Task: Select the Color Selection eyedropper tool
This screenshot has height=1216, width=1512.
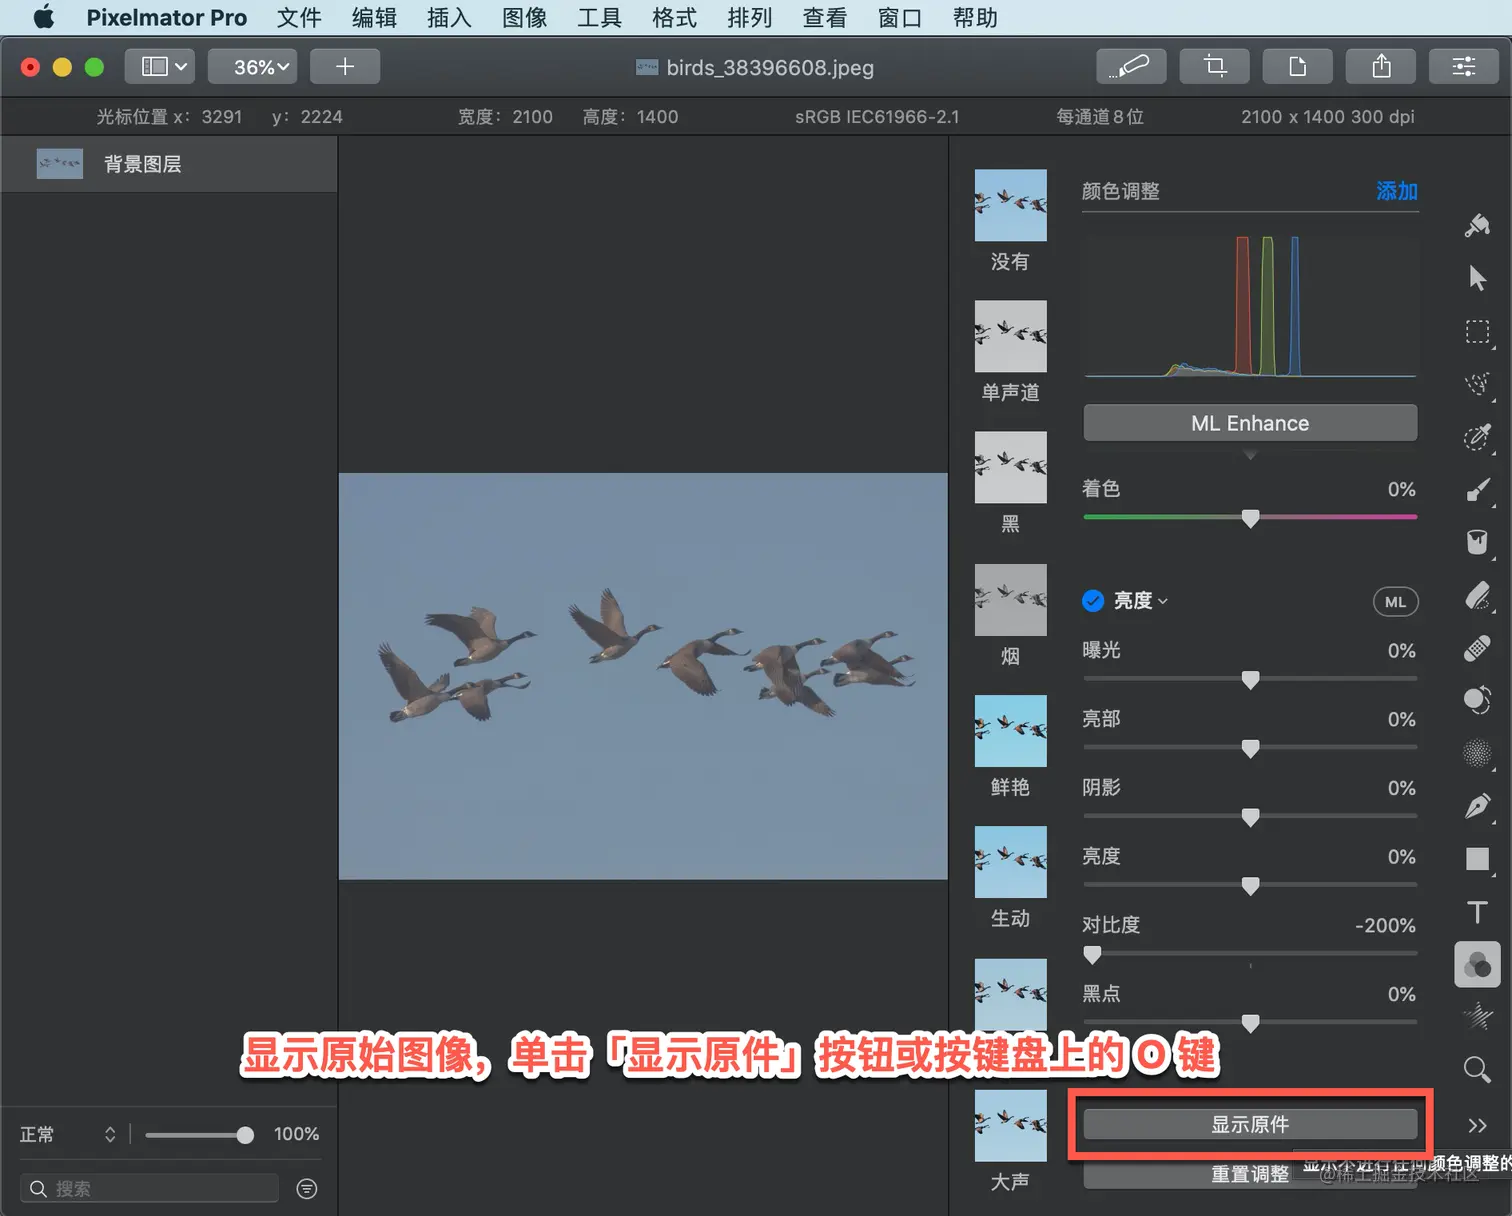Action: pos(1477,437)
